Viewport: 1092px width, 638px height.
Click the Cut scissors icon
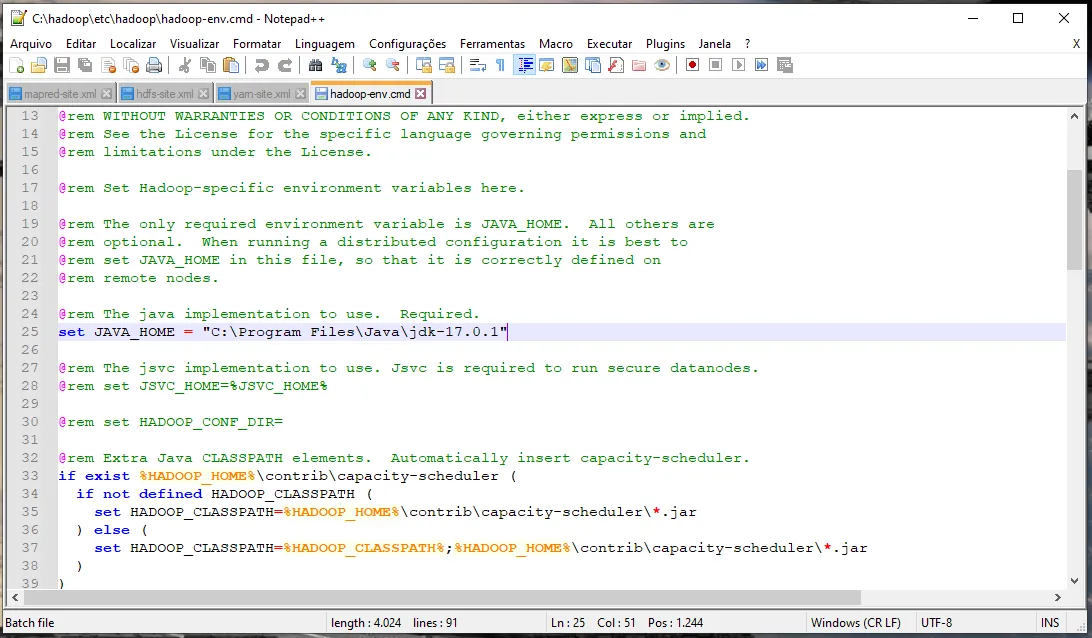(185, 66)
